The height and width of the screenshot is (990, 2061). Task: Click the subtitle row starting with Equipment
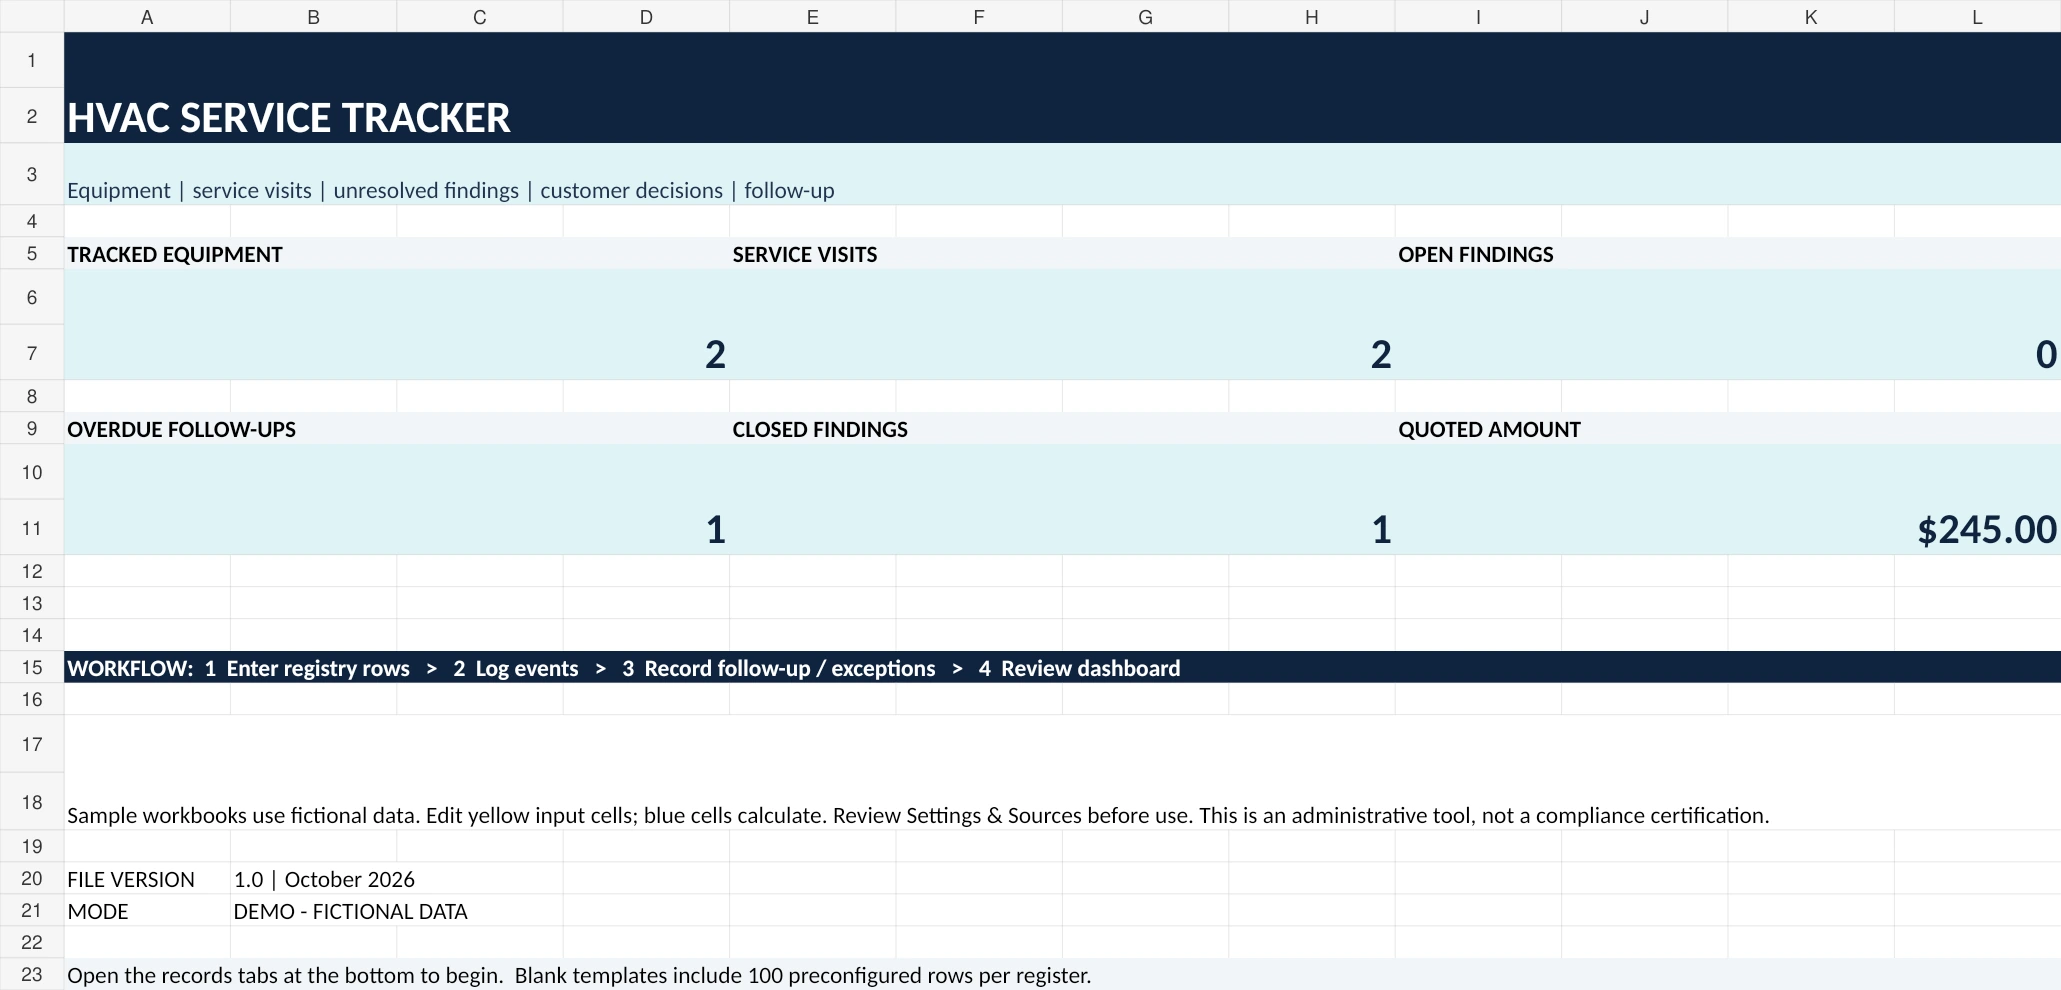(x=1062, y=175)
